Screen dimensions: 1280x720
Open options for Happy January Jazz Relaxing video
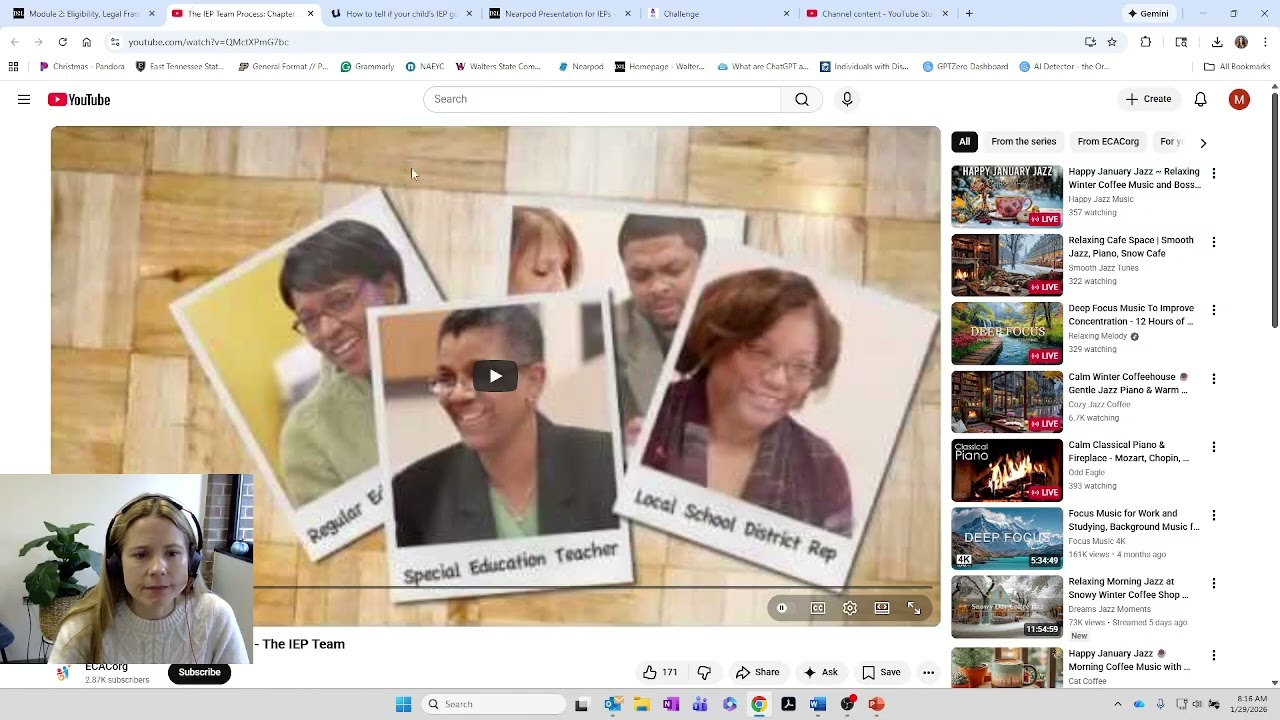coord(1214,173)
